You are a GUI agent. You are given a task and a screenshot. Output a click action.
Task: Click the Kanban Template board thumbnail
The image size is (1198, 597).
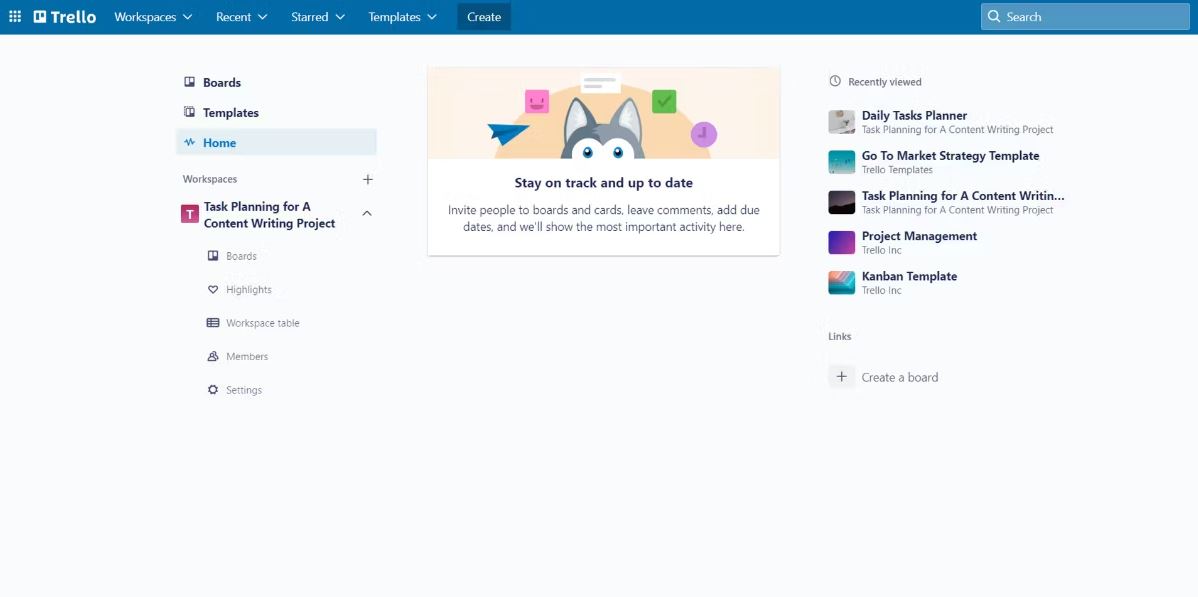click(x=841, y=283)
